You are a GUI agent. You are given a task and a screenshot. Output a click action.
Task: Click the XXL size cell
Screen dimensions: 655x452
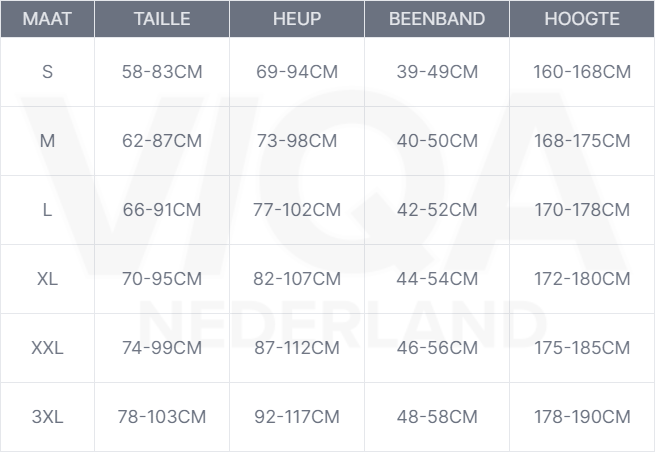click(47, 348)
